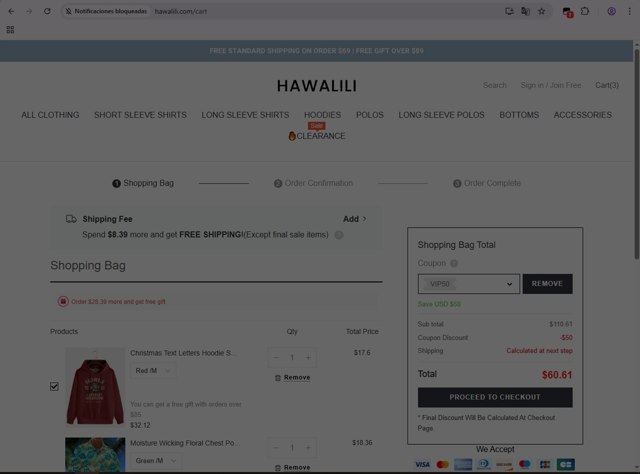This screenshot has height=474, width=640.
Task: Bookmark this page with star icon
Action: (542, 11)
